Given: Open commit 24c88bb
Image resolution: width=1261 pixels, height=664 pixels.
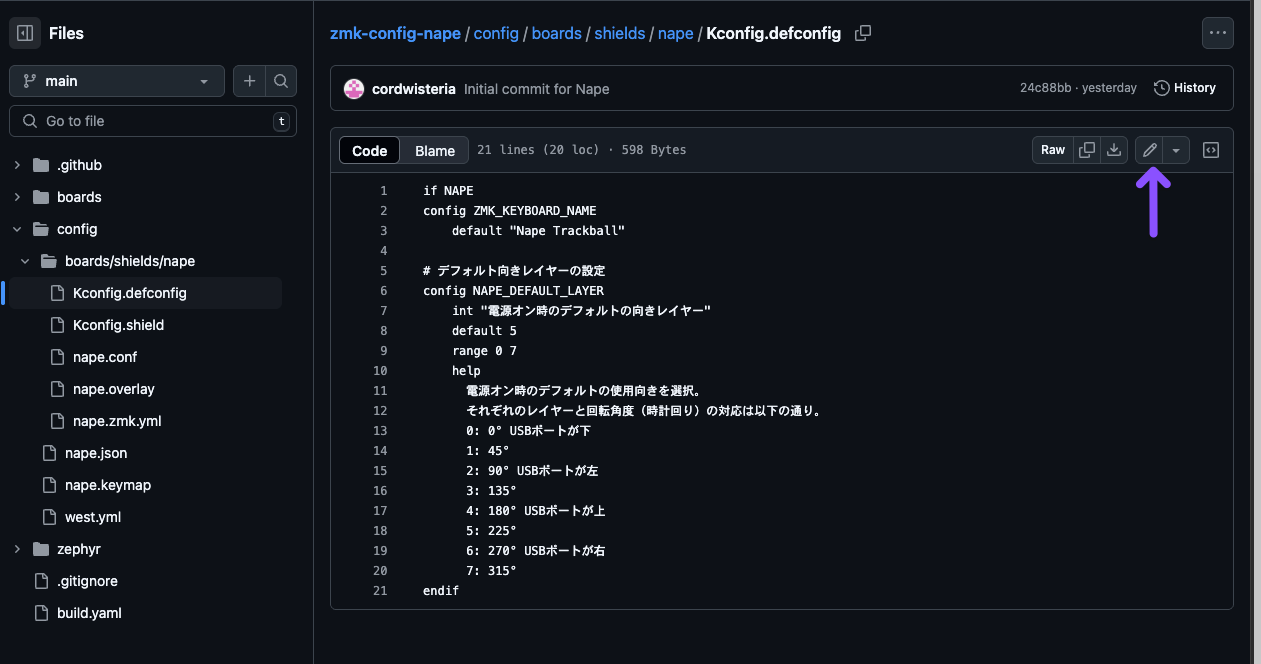Looking at the screenshot, I should click(1047, 88).
